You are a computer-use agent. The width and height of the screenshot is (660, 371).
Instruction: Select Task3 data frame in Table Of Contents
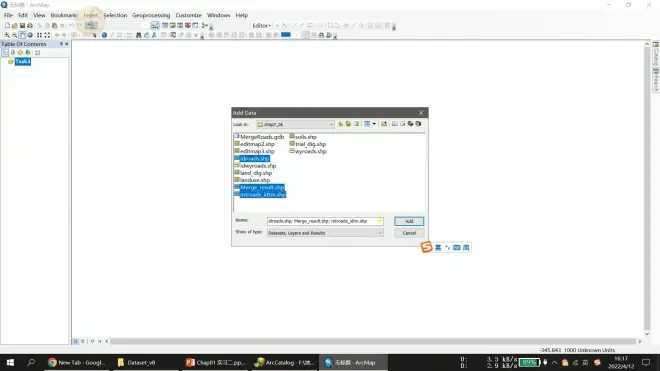click(x=23, y=61)
